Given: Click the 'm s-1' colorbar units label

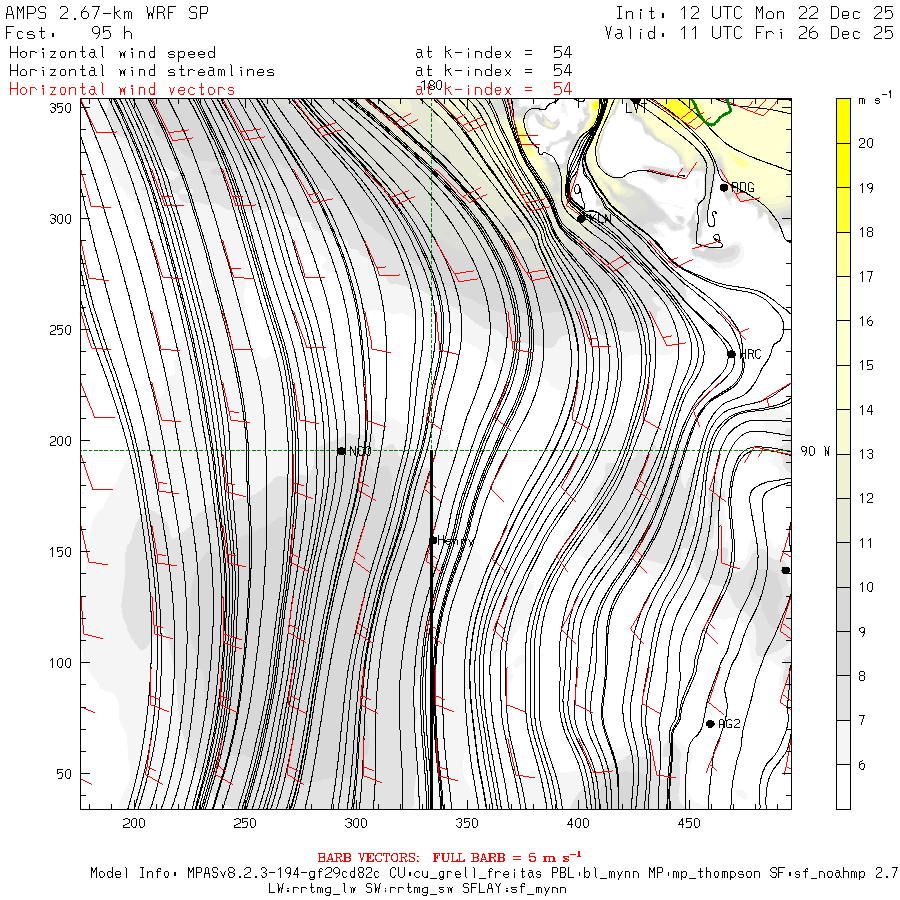Looking at the screenshot, I should (x=875, y=99).
